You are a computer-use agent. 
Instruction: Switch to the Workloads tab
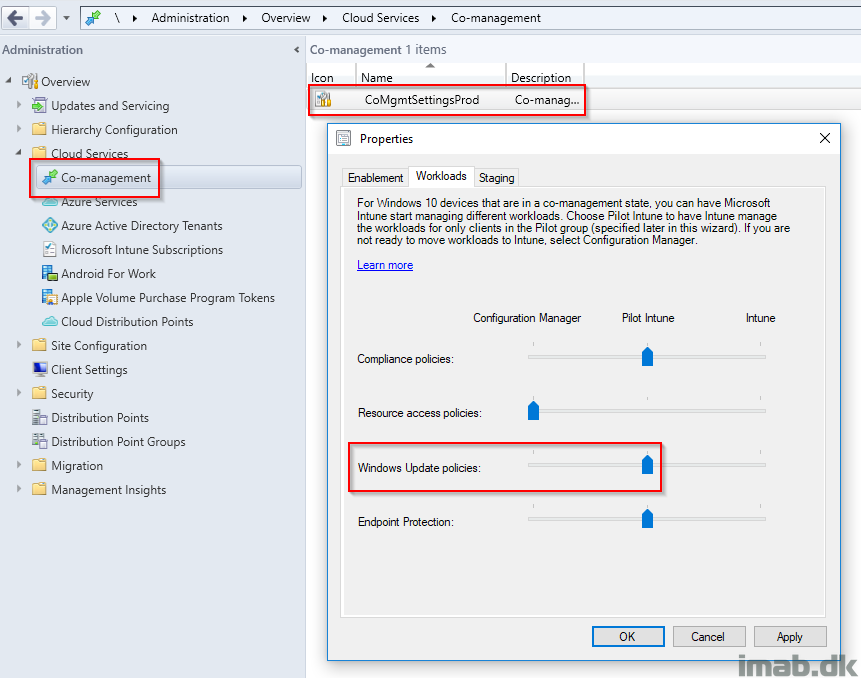pos(441,176)
